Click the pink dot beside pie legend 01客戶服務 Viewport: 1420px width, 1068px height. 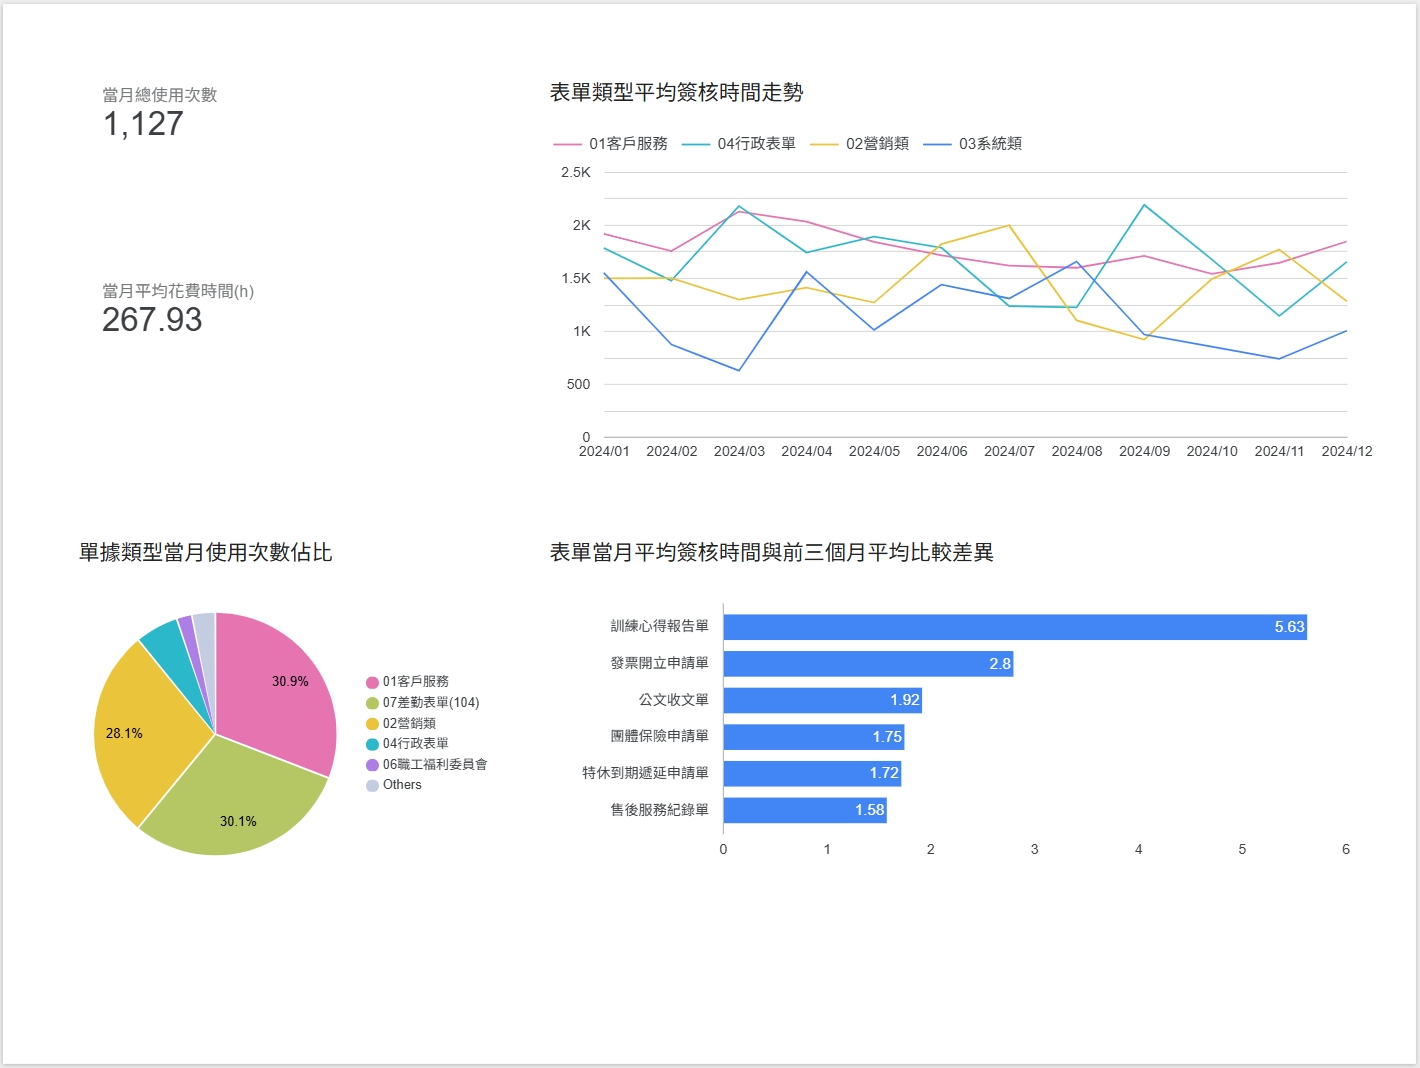pyautogui.click(x=372, y=682)
